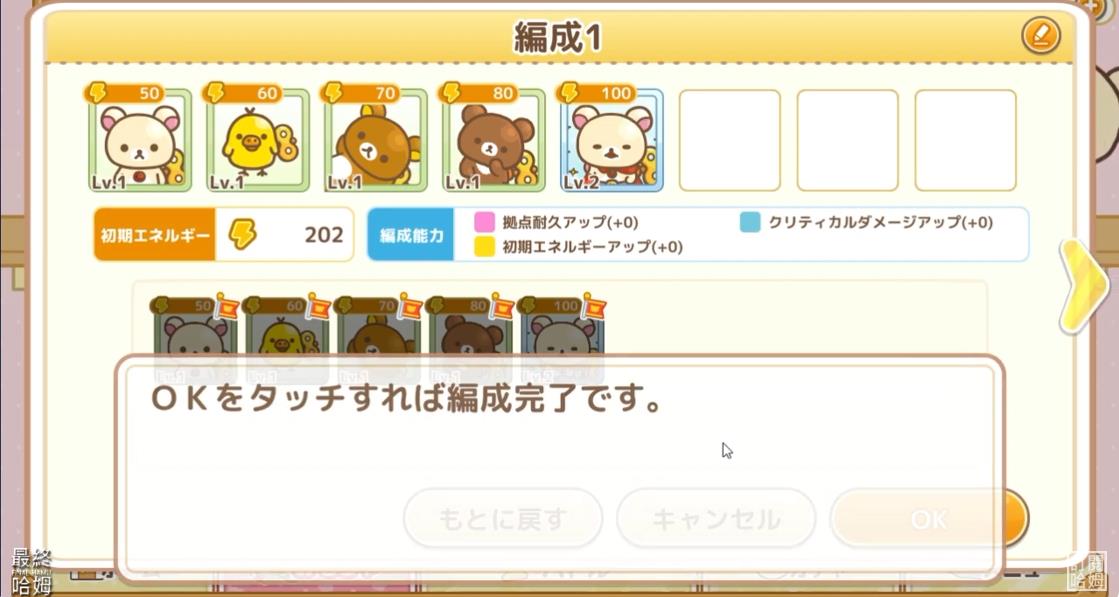Click the もとに戻す button
Screen dimensions: 1119x597
point(503,519)
